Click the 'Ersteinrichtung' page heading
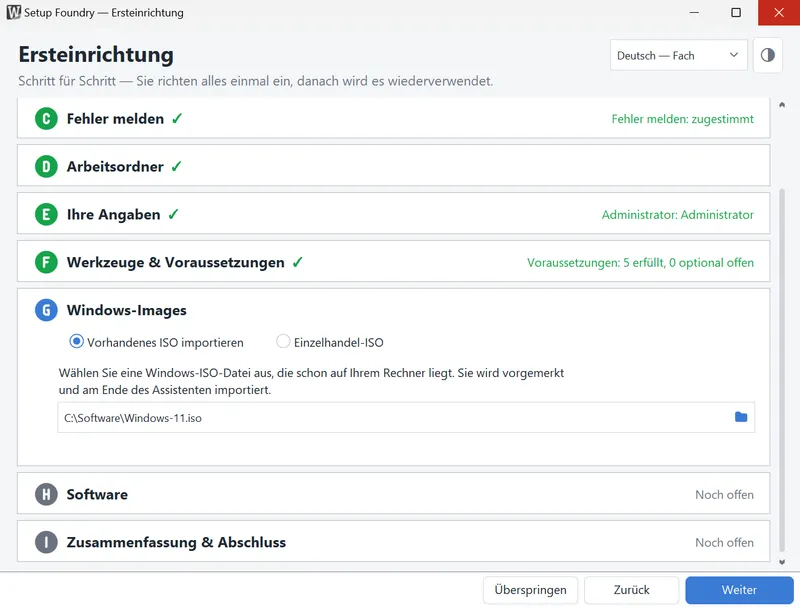The image size is (800, 608). pyautogui.click(x=96, y=55)
